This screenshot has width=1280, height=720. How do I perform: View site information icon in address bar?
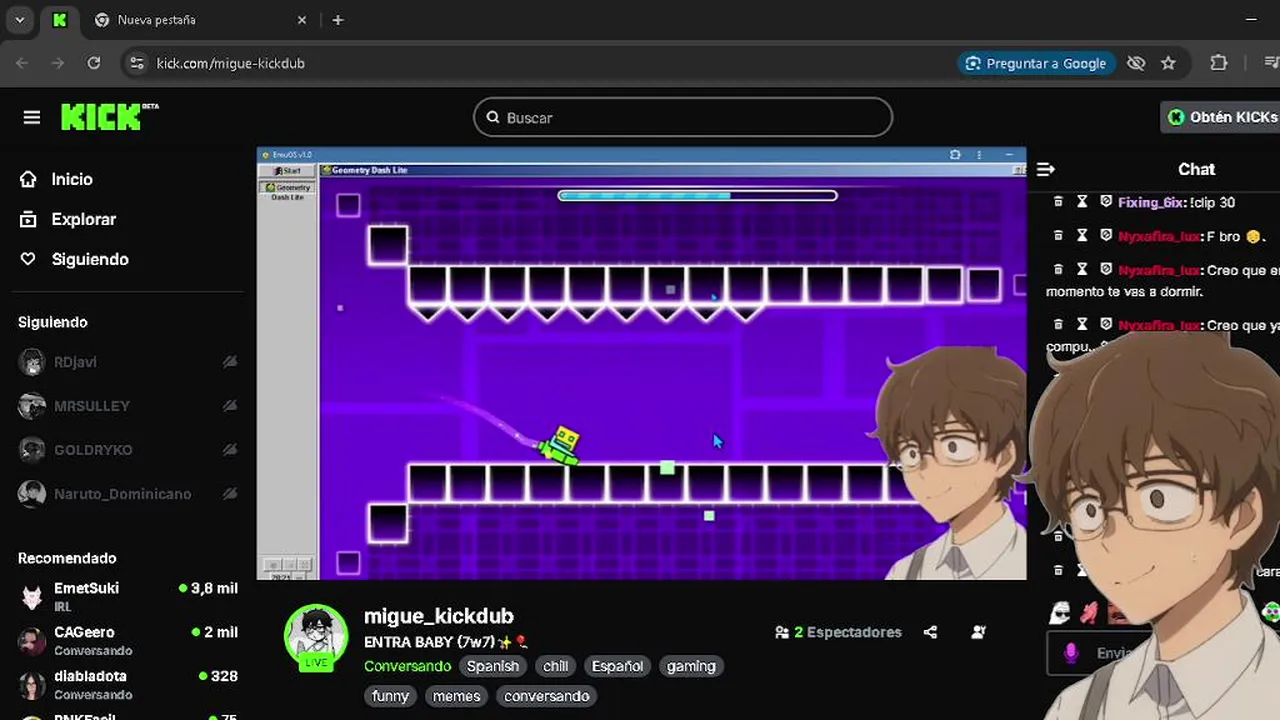pyautogui.click(x=137, y=63)
